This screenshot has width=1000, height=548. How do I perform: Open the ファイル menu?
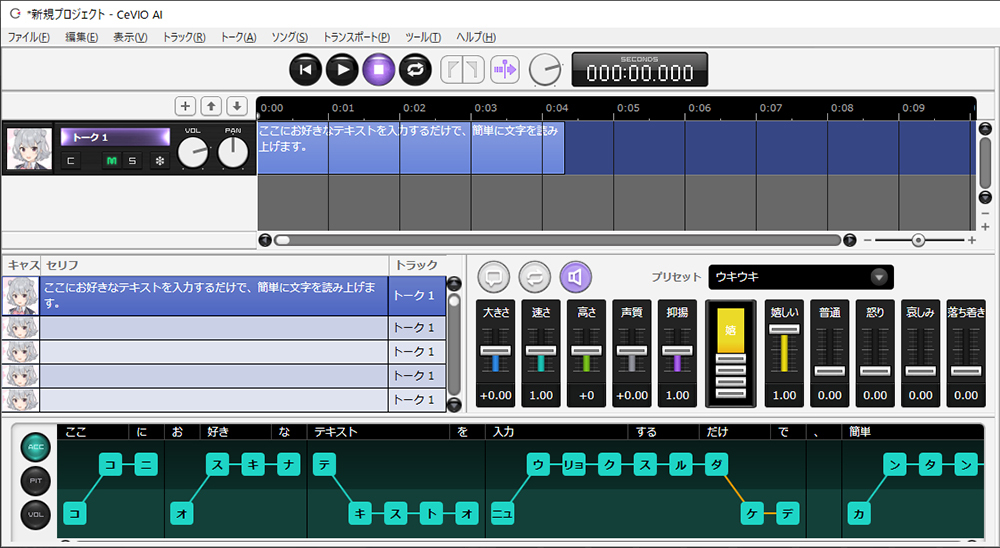tap(28, 37)
